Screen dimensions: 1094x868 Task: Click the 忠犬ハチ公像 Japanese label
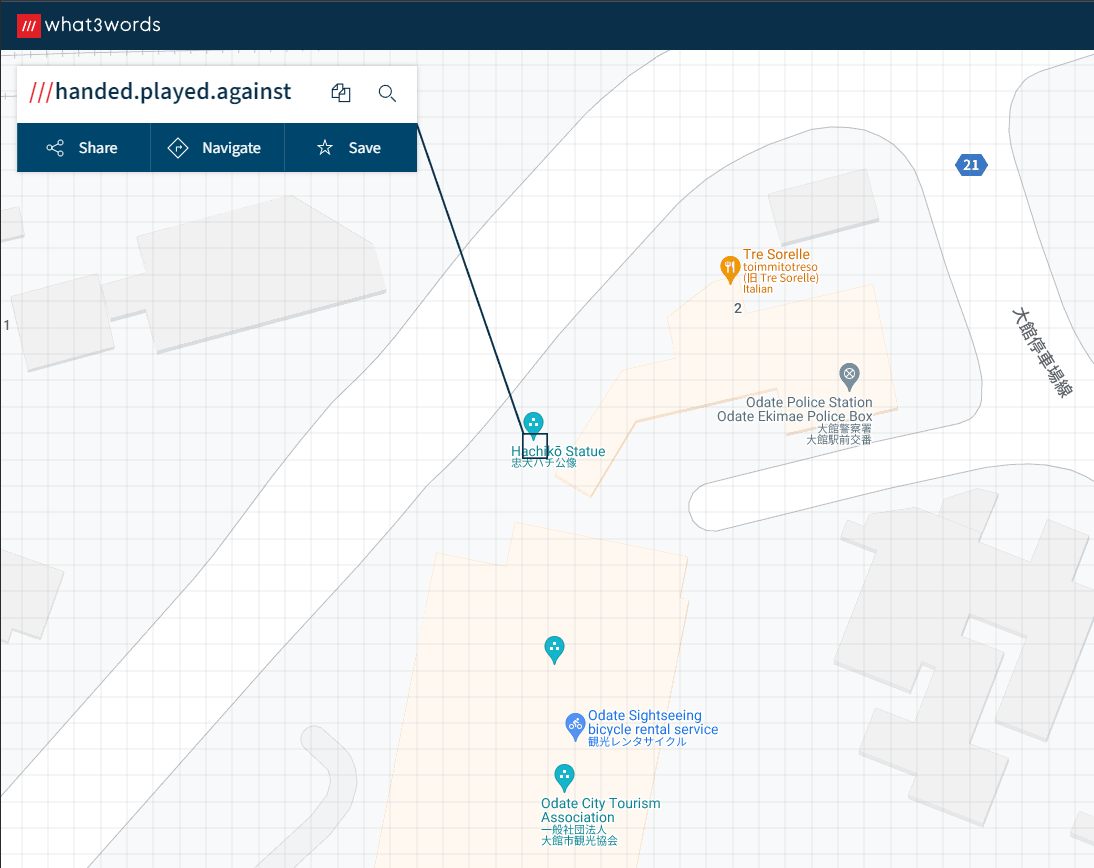click(x=544, y=463)
